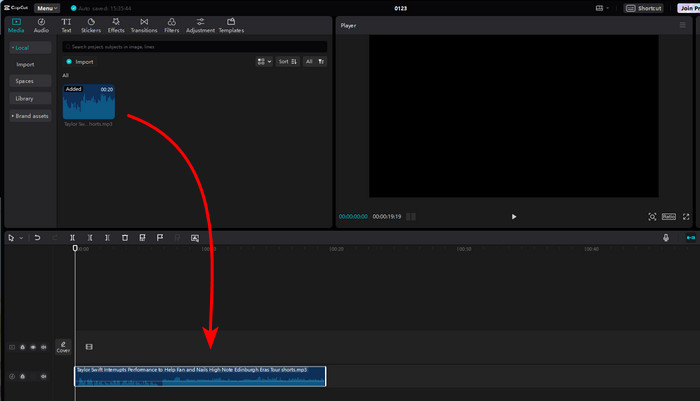Expand the selection tool mode arrow
700x401 pixels.
(x=21, y=238)
